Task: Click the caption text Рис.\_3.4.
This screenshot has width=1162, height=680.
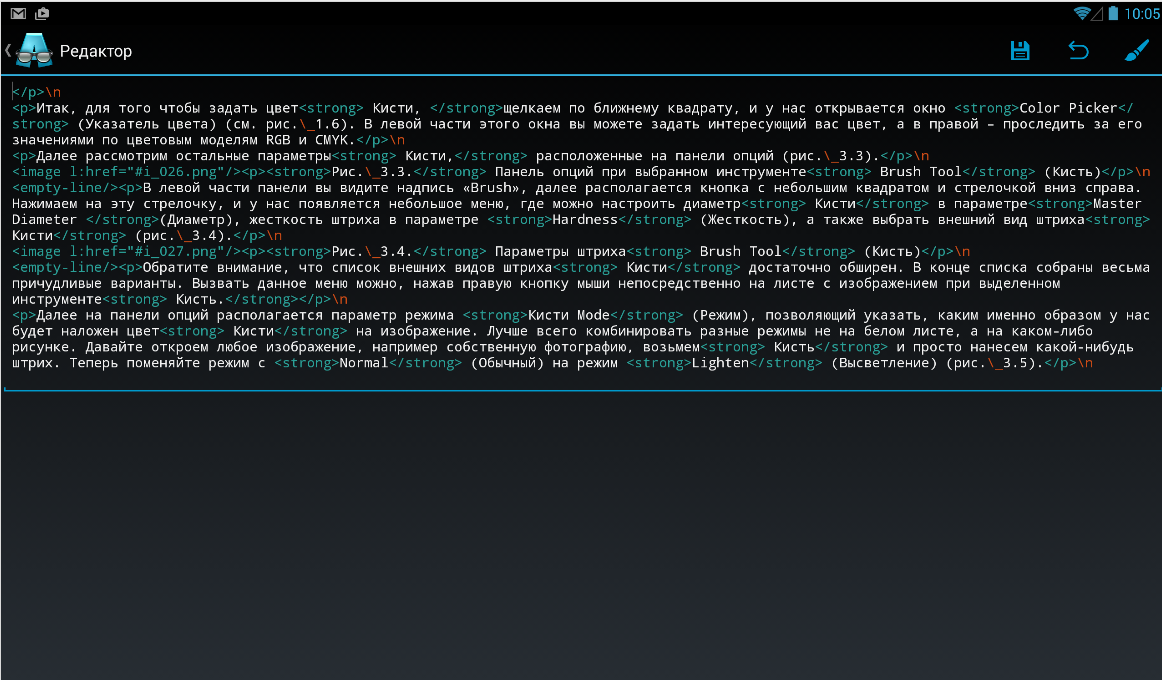Action: click(372, 252)
